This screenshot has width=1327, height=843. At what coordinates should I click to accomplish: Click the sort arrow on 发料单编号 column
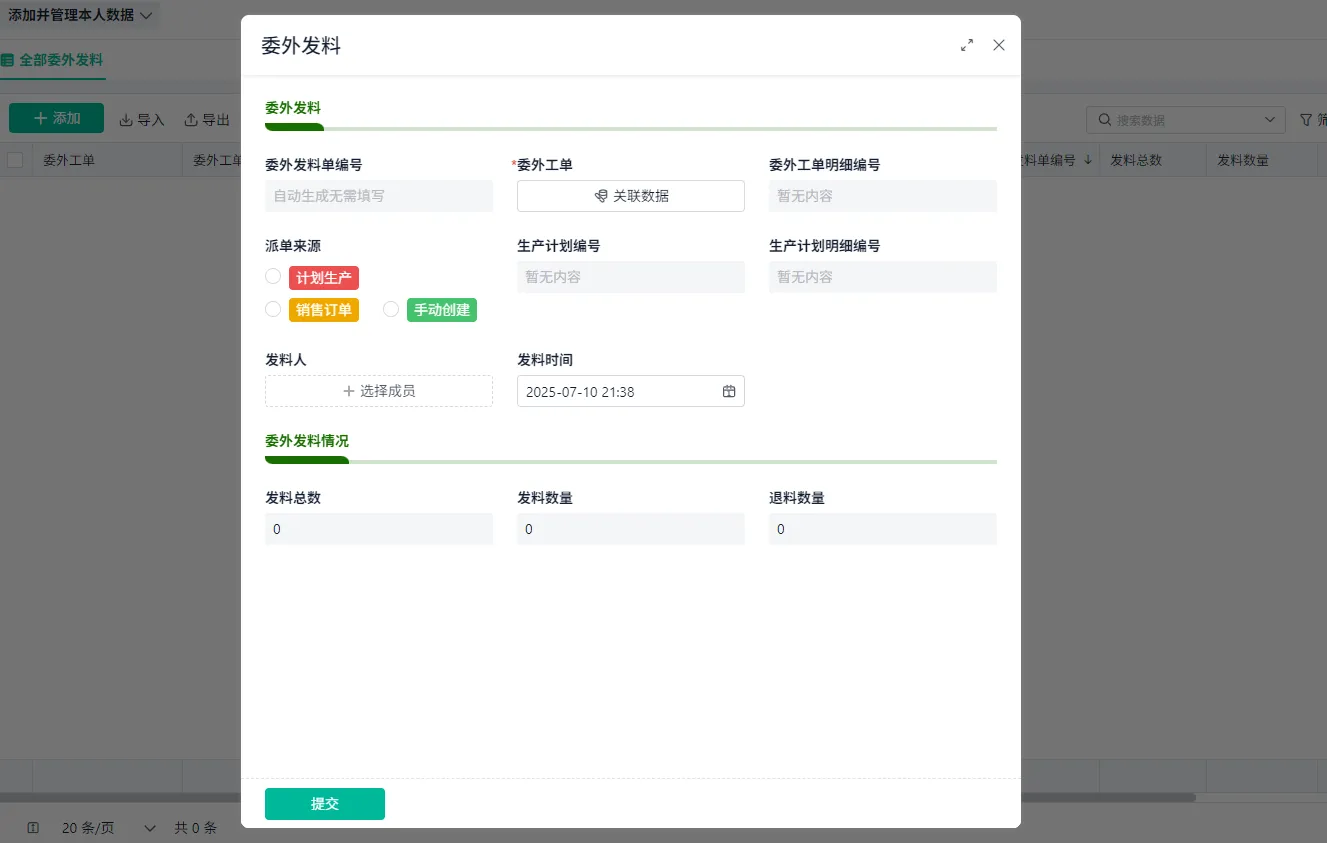1088,160
